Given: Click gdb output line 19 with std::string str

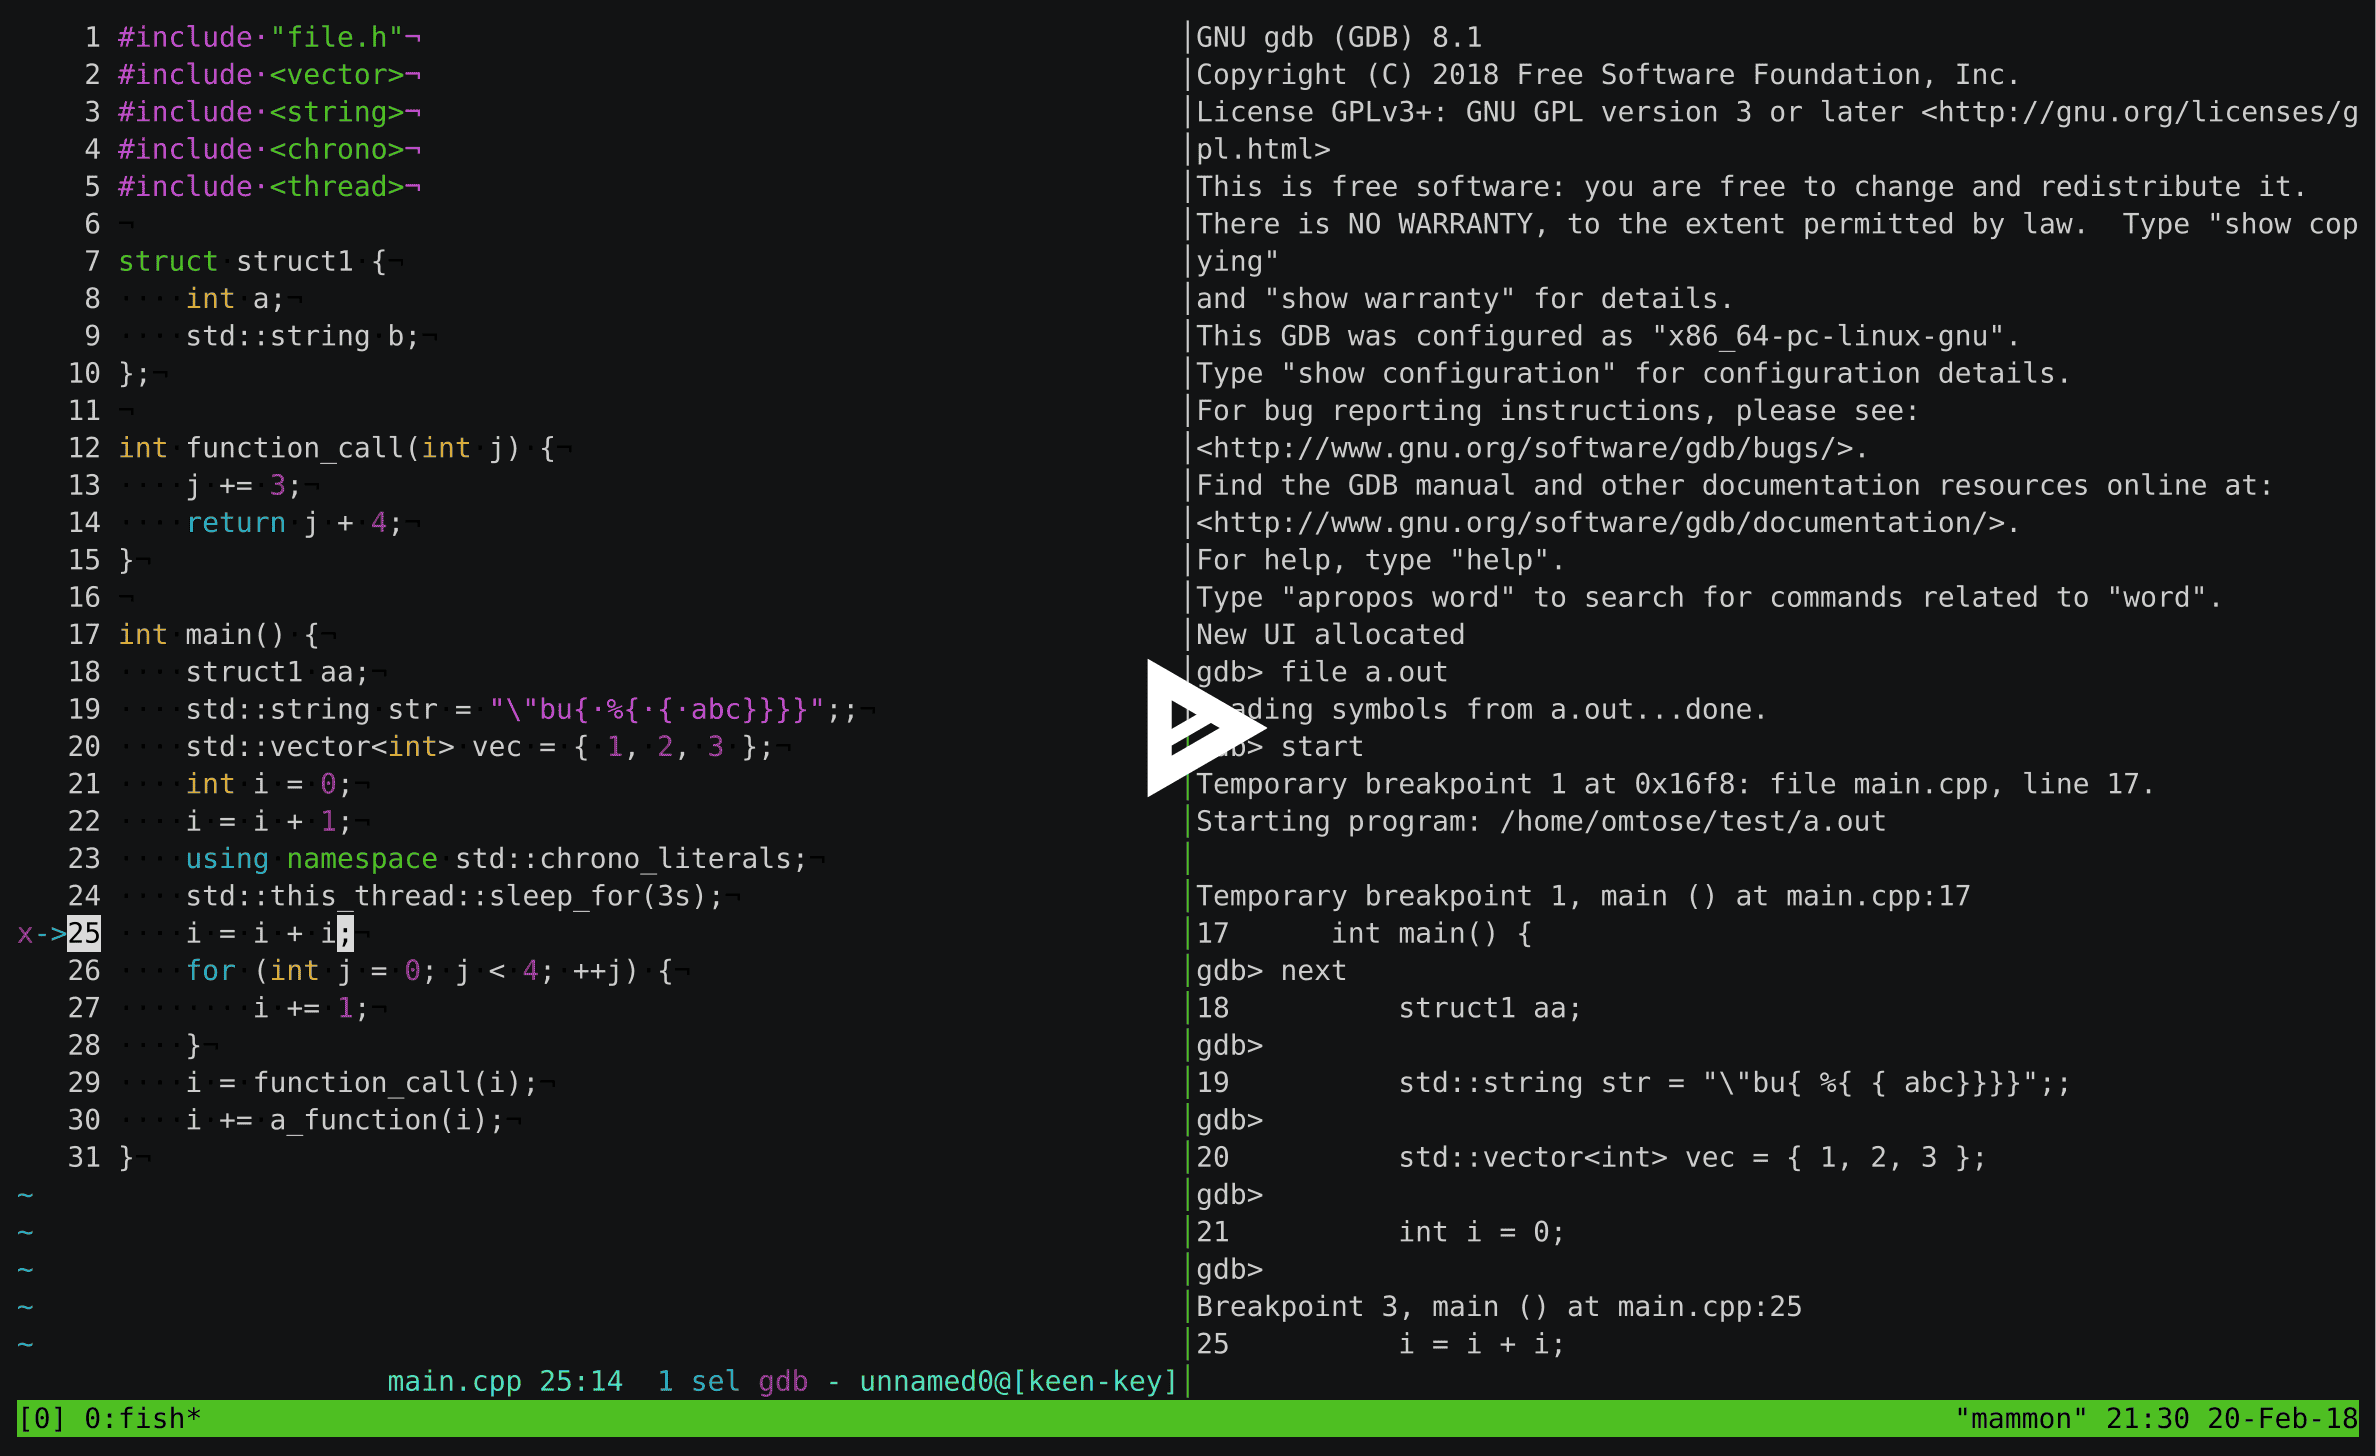Looking at the screenshot, I should click(1633, 1082).
